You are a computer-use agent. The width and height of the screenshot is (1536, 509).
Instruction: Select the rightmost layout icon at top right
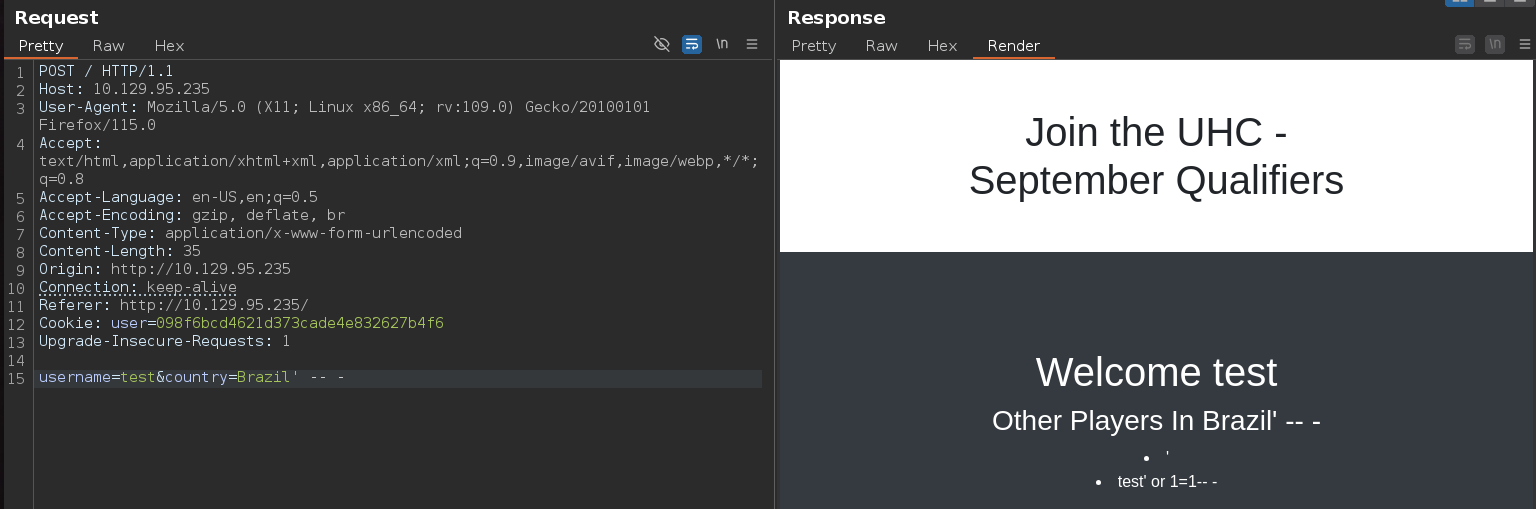(x=1519, y=3)
